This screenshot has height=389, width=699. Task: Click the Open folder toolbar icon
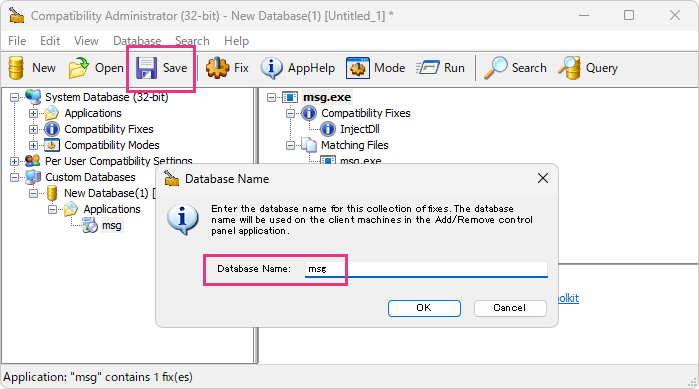click(78, 68)
